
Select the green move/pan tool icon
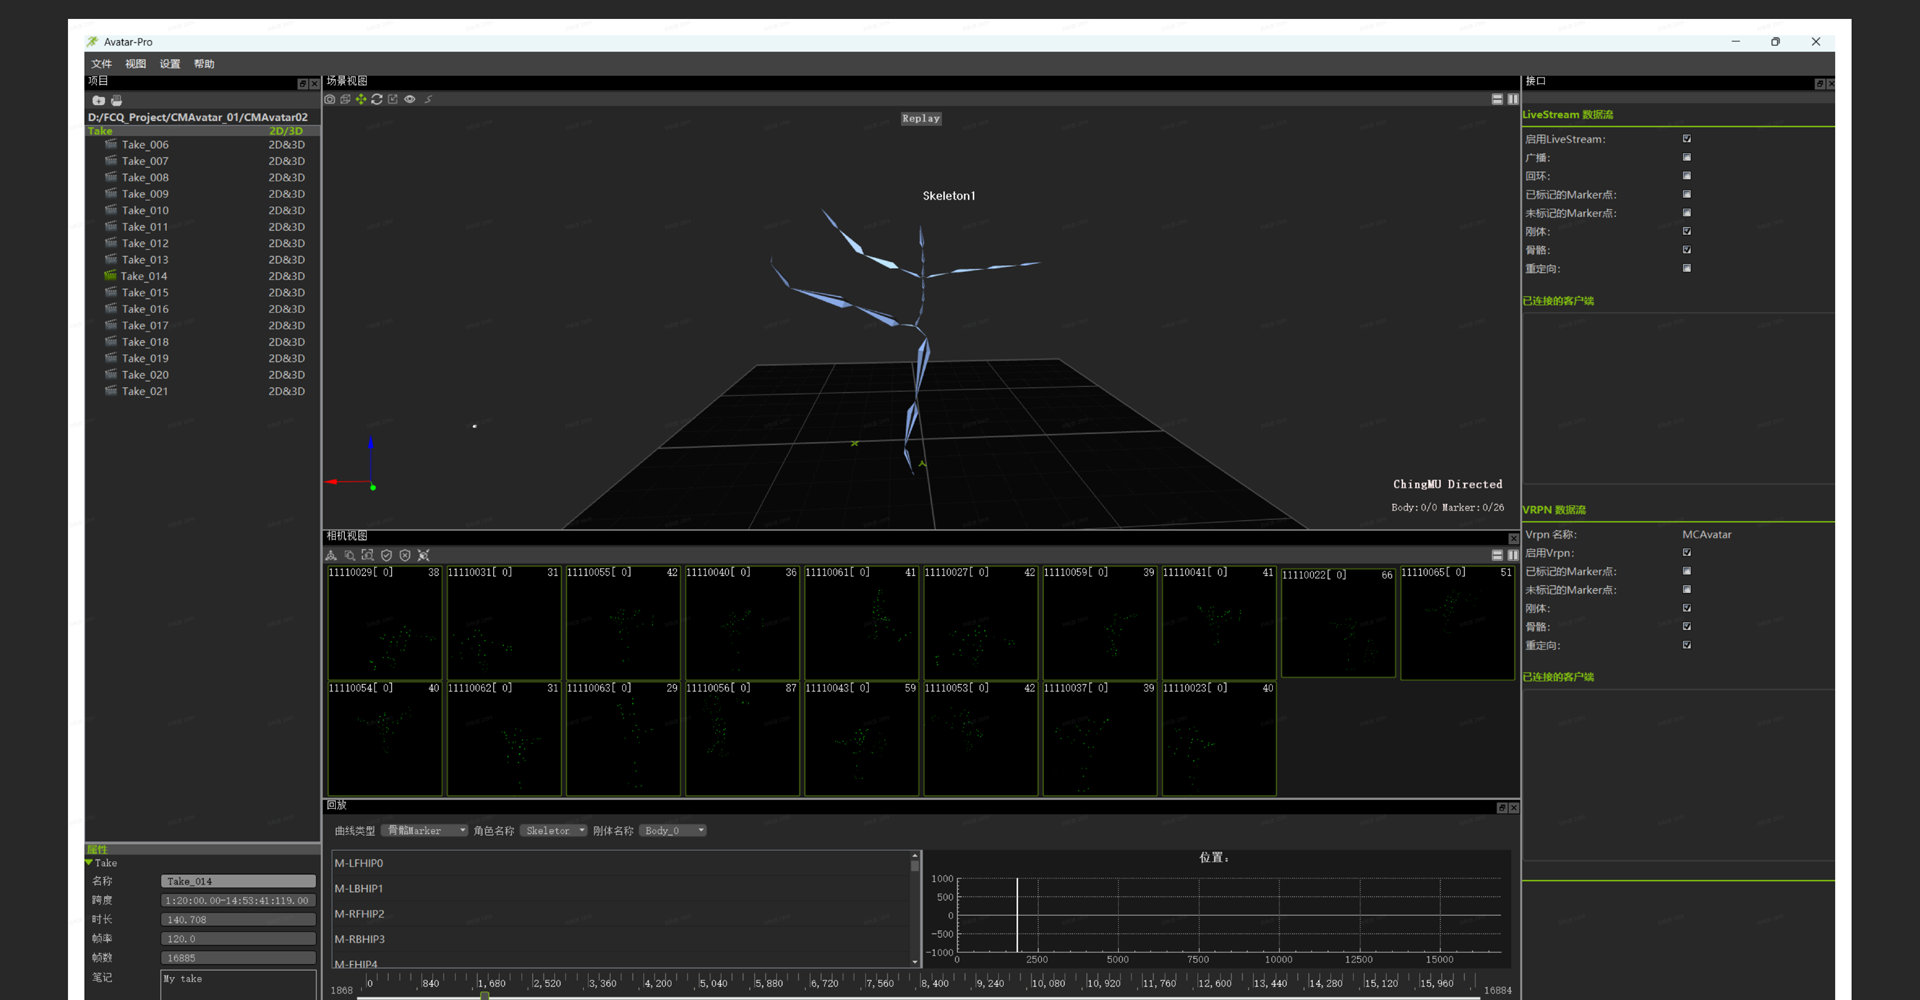[361, 100]
